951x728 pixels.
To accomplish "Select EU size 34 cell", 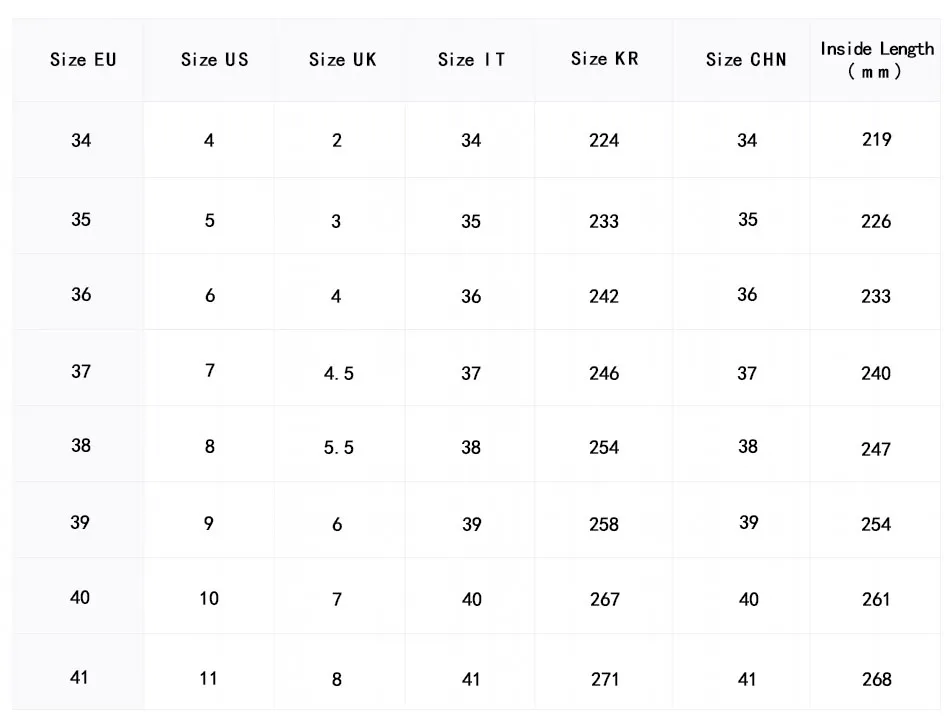I will [81, 141].
